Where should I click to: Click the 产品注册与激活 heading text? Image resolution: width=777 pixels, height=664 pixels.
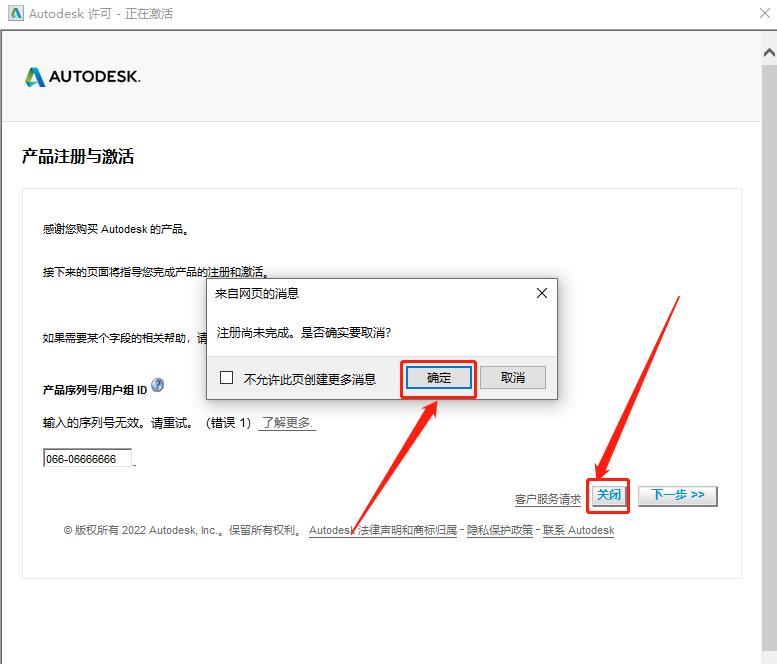point(78,157)
